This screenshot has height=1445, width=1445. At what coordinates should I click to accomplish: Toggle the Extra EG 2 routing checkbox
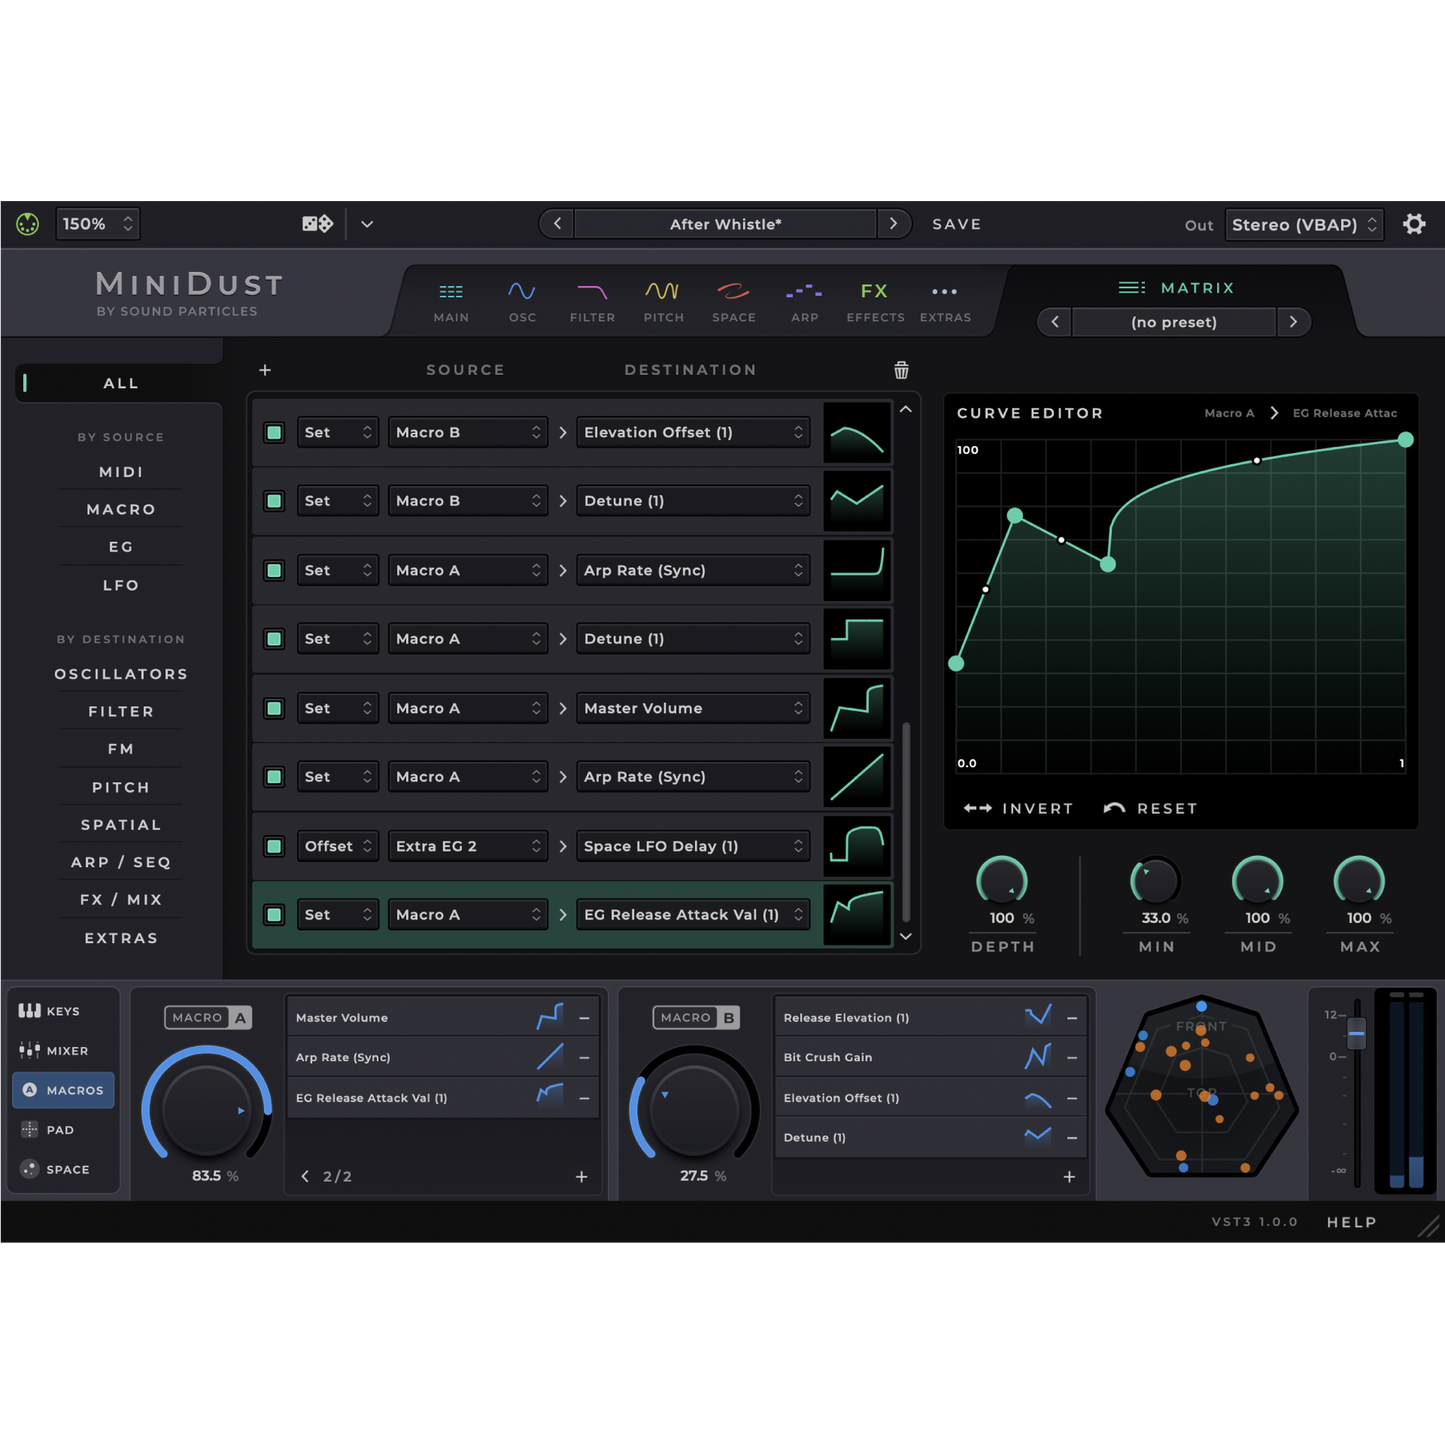274,847
